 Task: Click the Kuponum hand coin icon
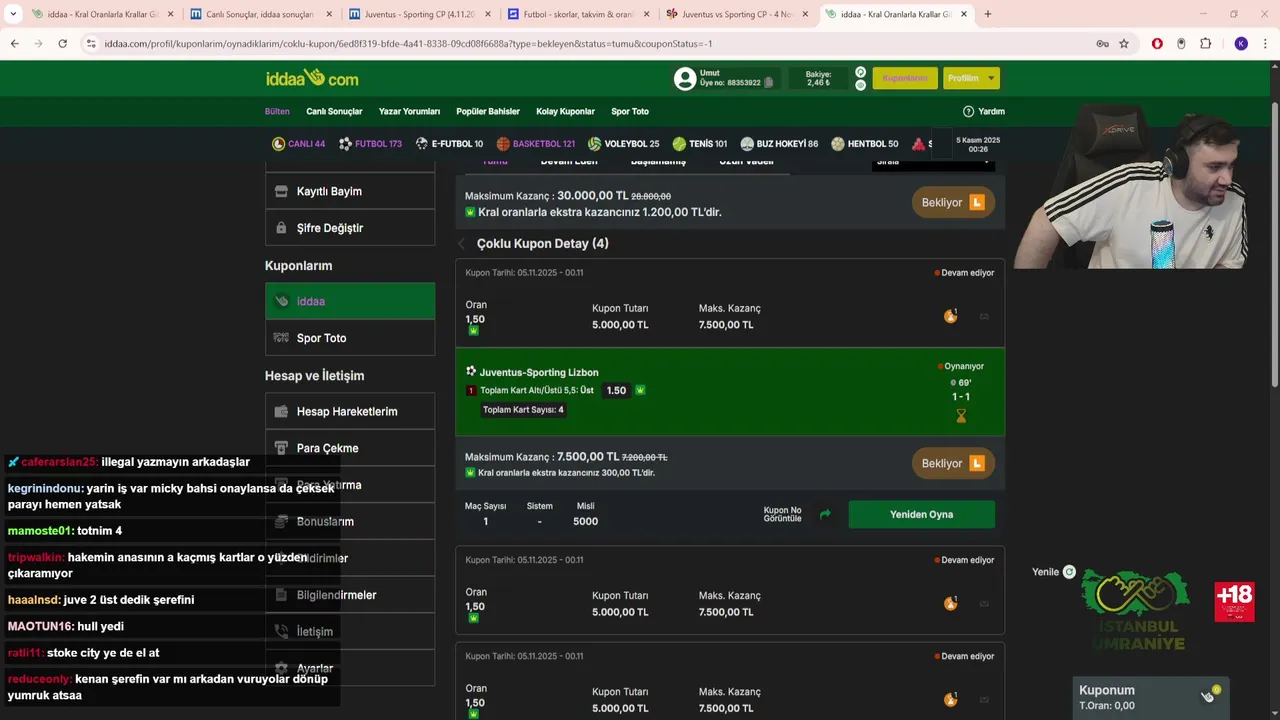point(1209,695)
